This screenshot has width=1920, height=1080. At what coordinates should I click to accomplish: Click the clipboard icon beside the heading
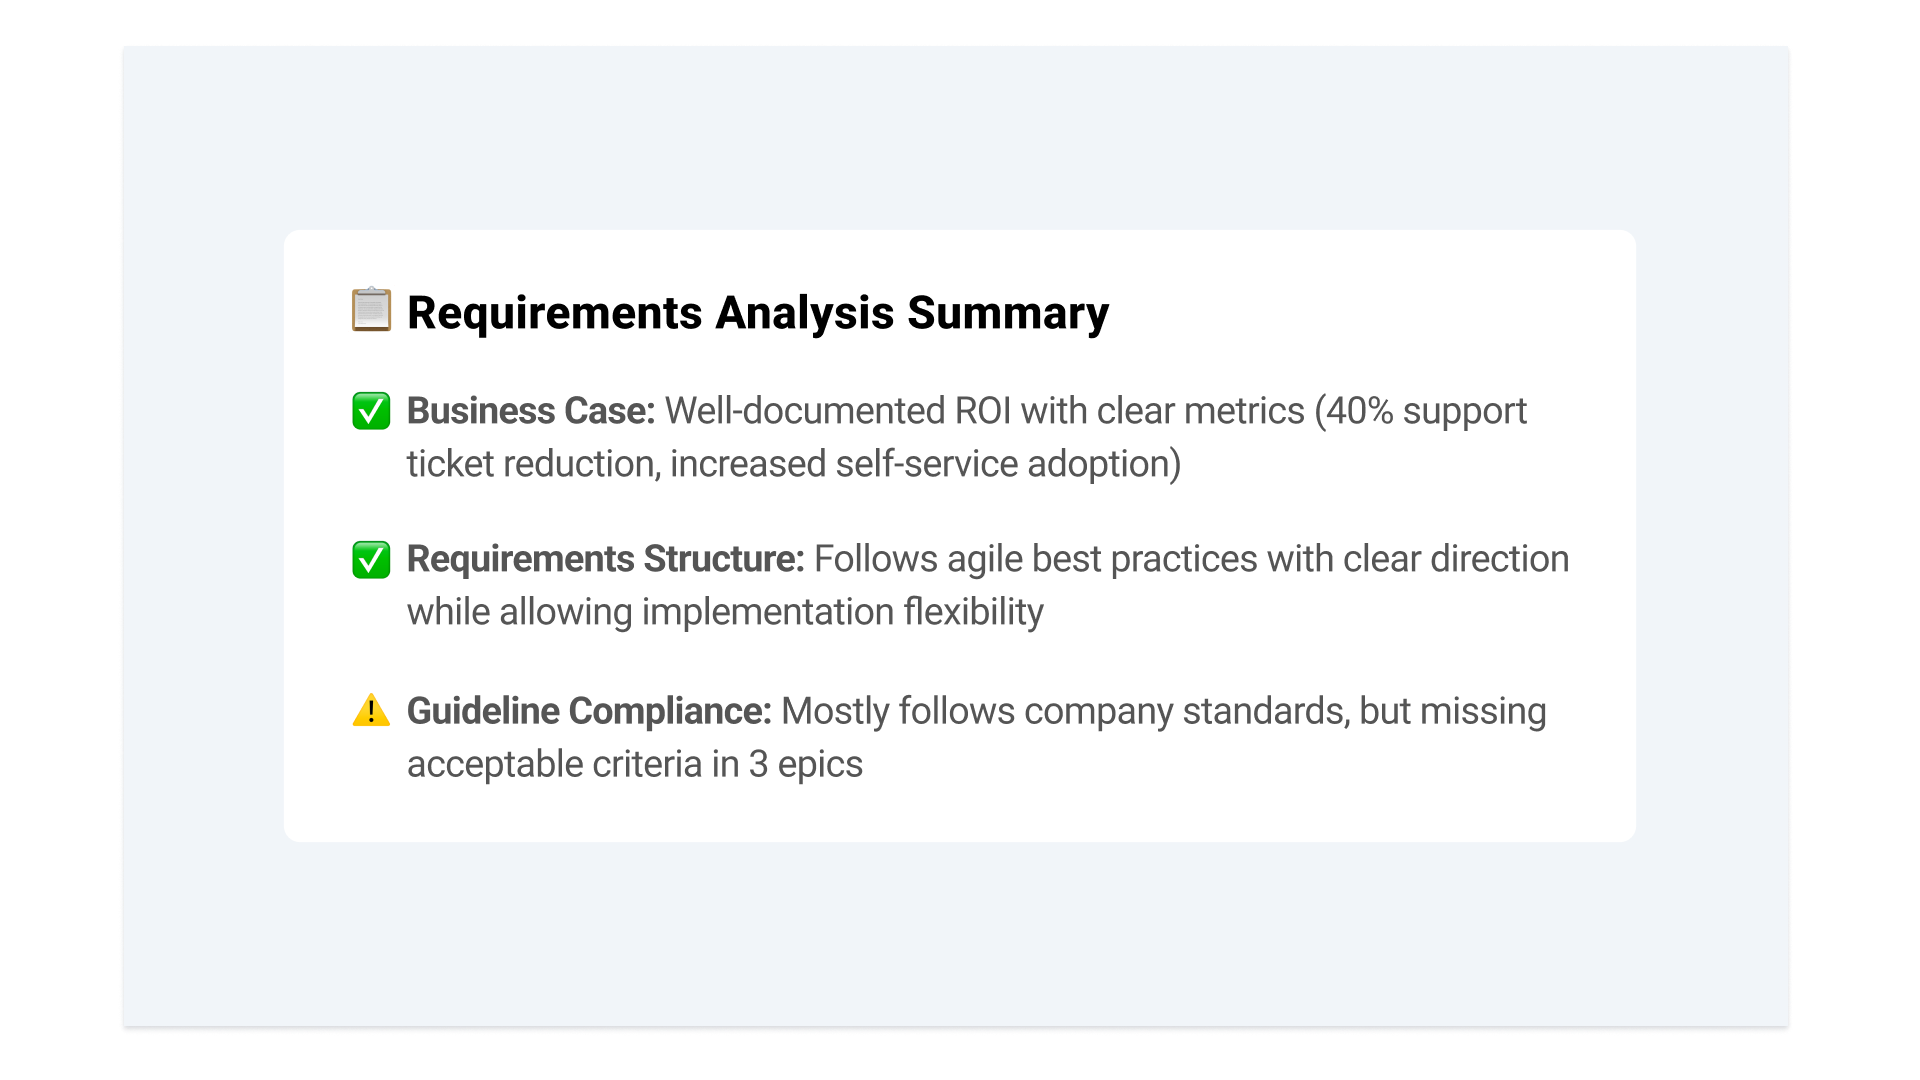point(371,310)
